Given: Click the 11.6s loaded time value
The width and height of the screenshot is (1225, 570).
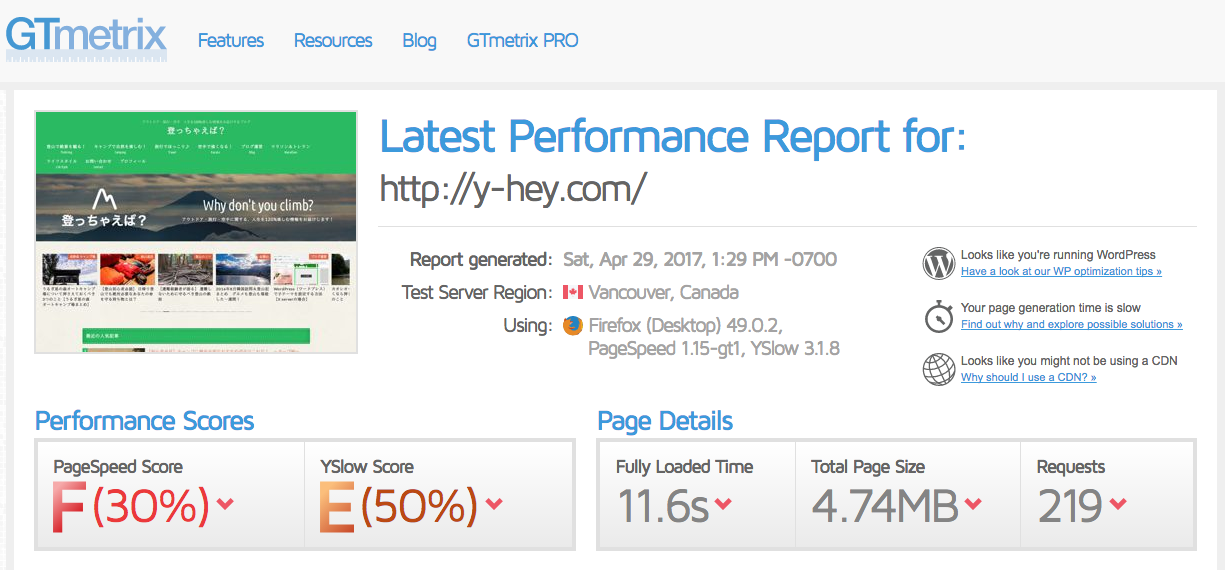Looking at the screenshot, I should click(662, 507).
